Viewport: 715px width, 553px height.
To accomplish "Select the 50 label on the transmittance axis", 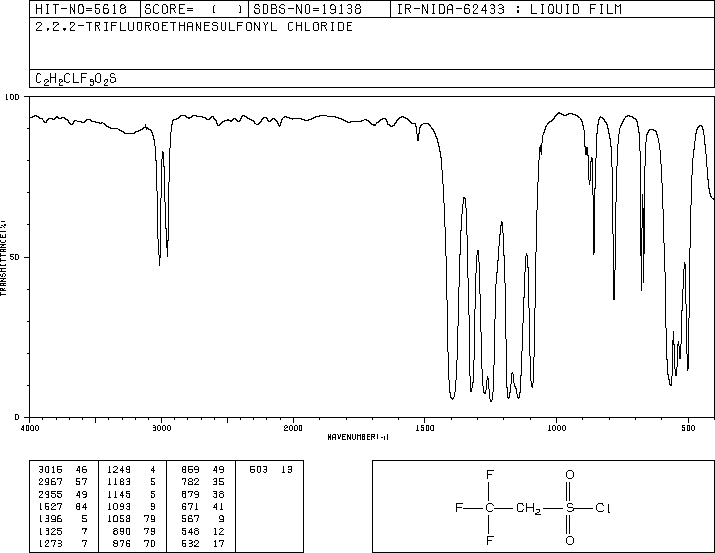I will tap(15, 257).
